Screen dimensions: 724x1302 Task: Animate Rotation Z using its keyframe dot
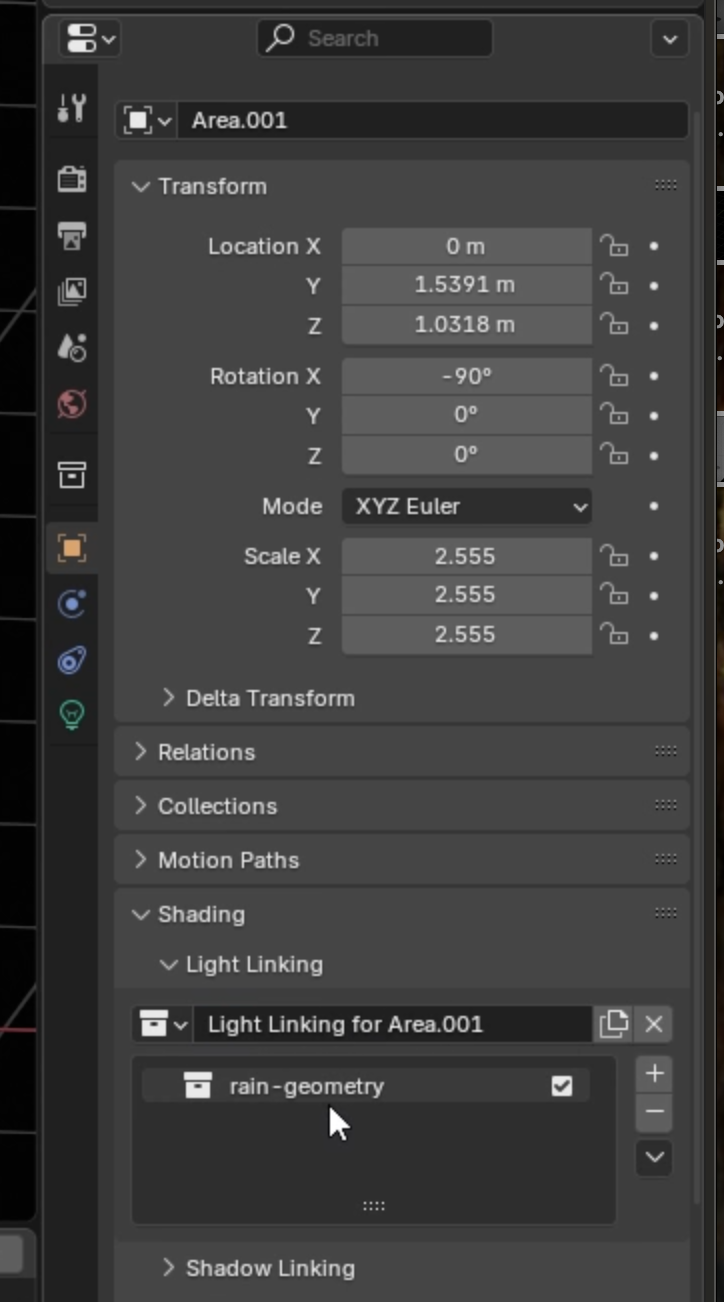pos(654,455)
